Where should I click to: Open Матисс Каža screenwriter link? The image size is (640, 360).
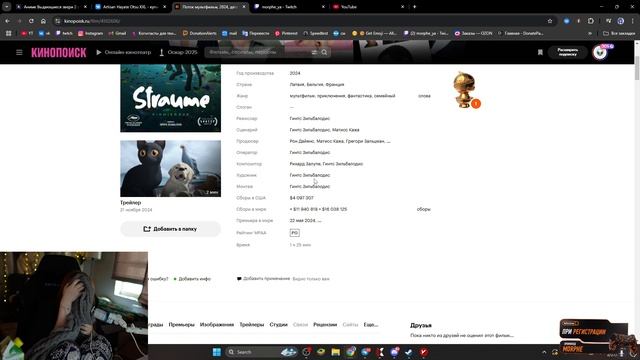tap(346, 130)
